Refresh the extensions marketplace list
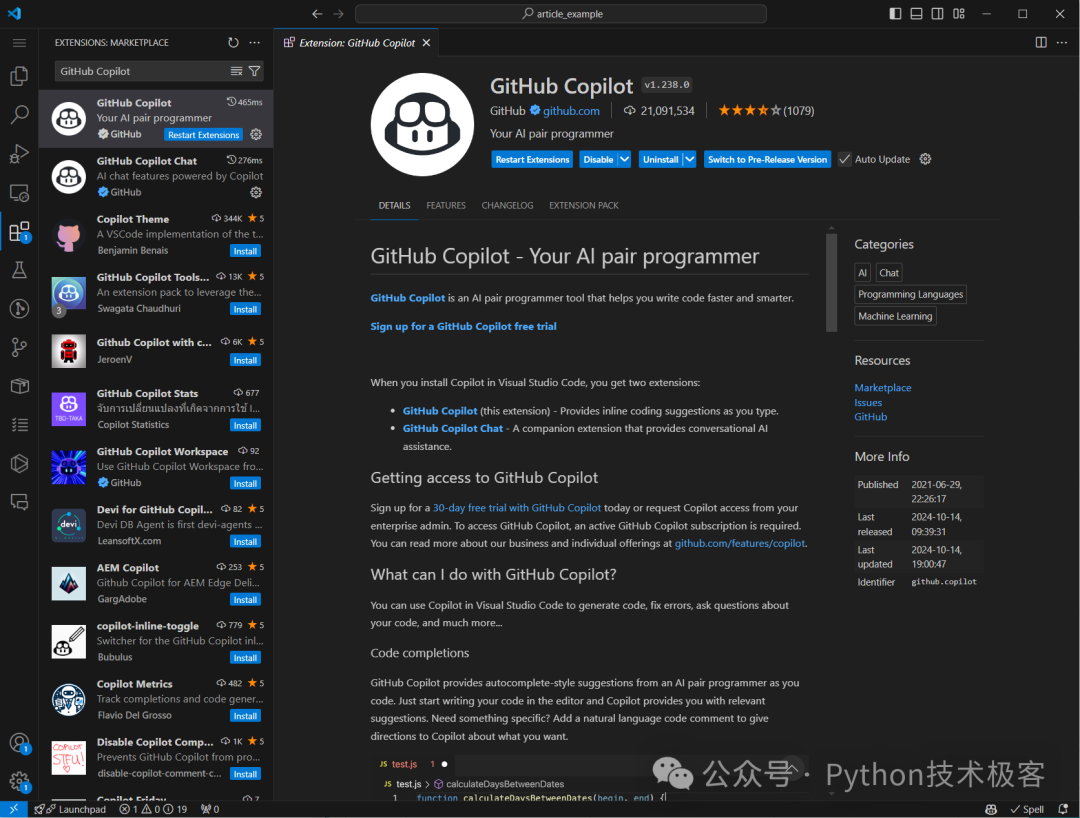 point(233,43)
